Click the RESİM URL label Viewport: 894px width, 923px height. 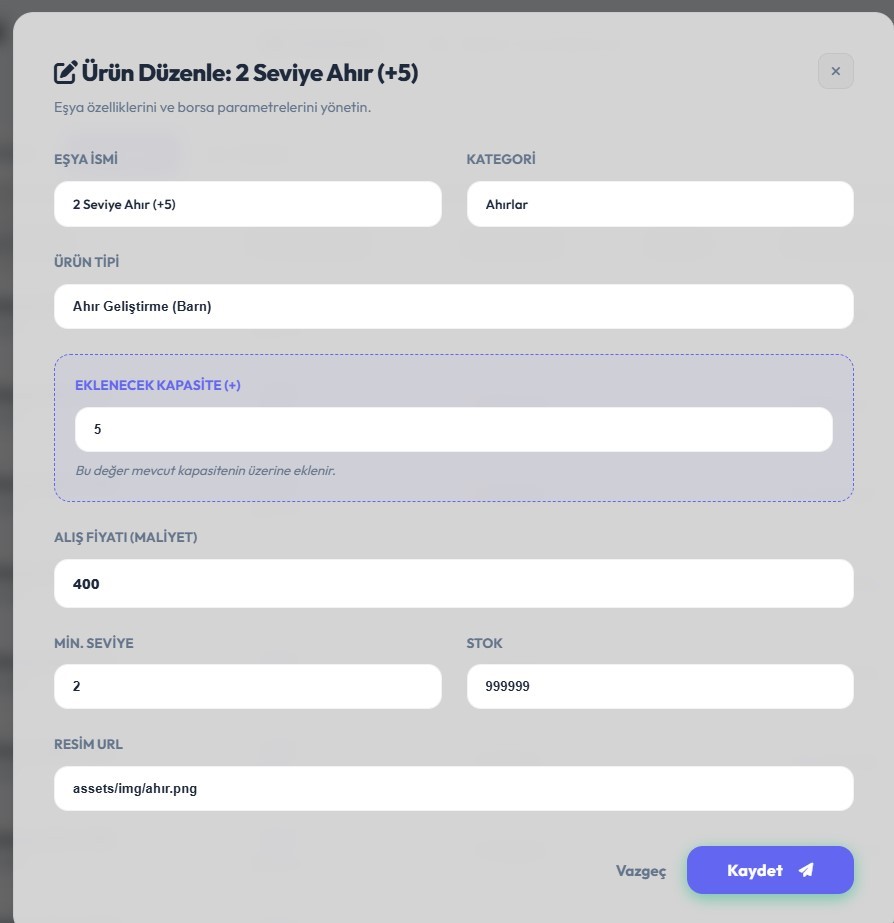[88, 744]
